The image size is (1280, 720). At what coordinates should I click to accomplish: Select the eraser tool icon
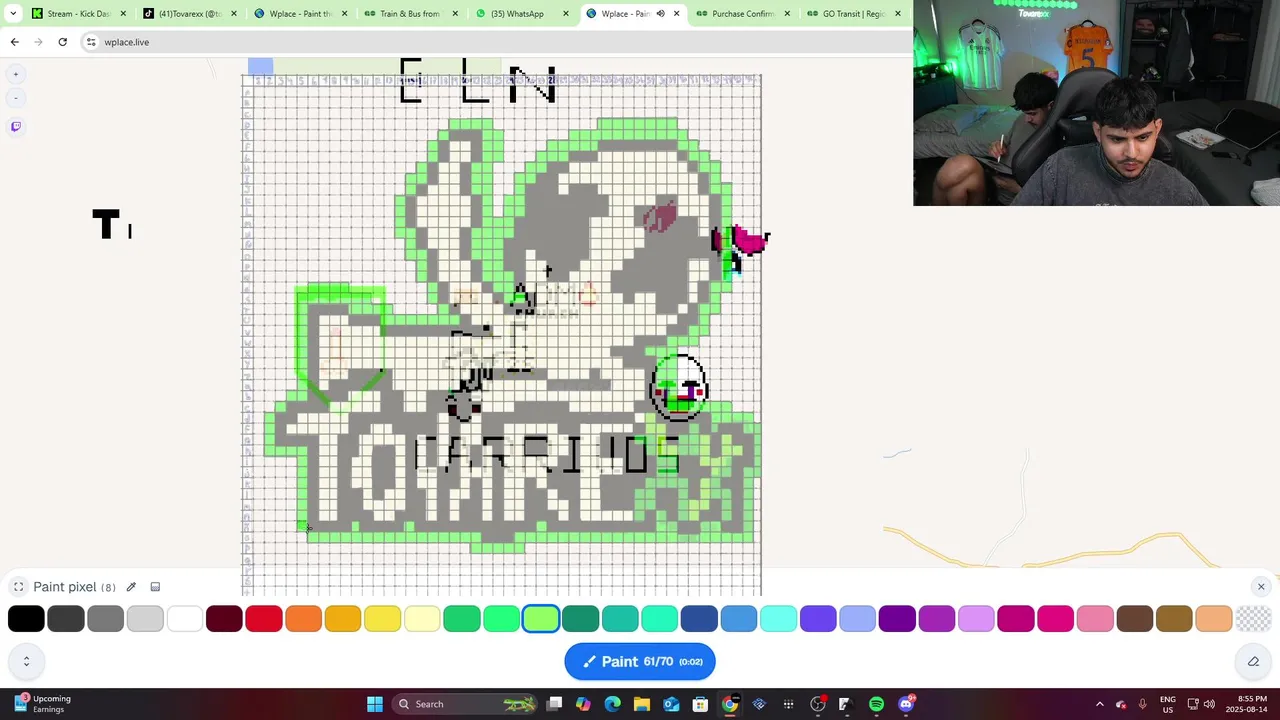[x=1253, y=661]
